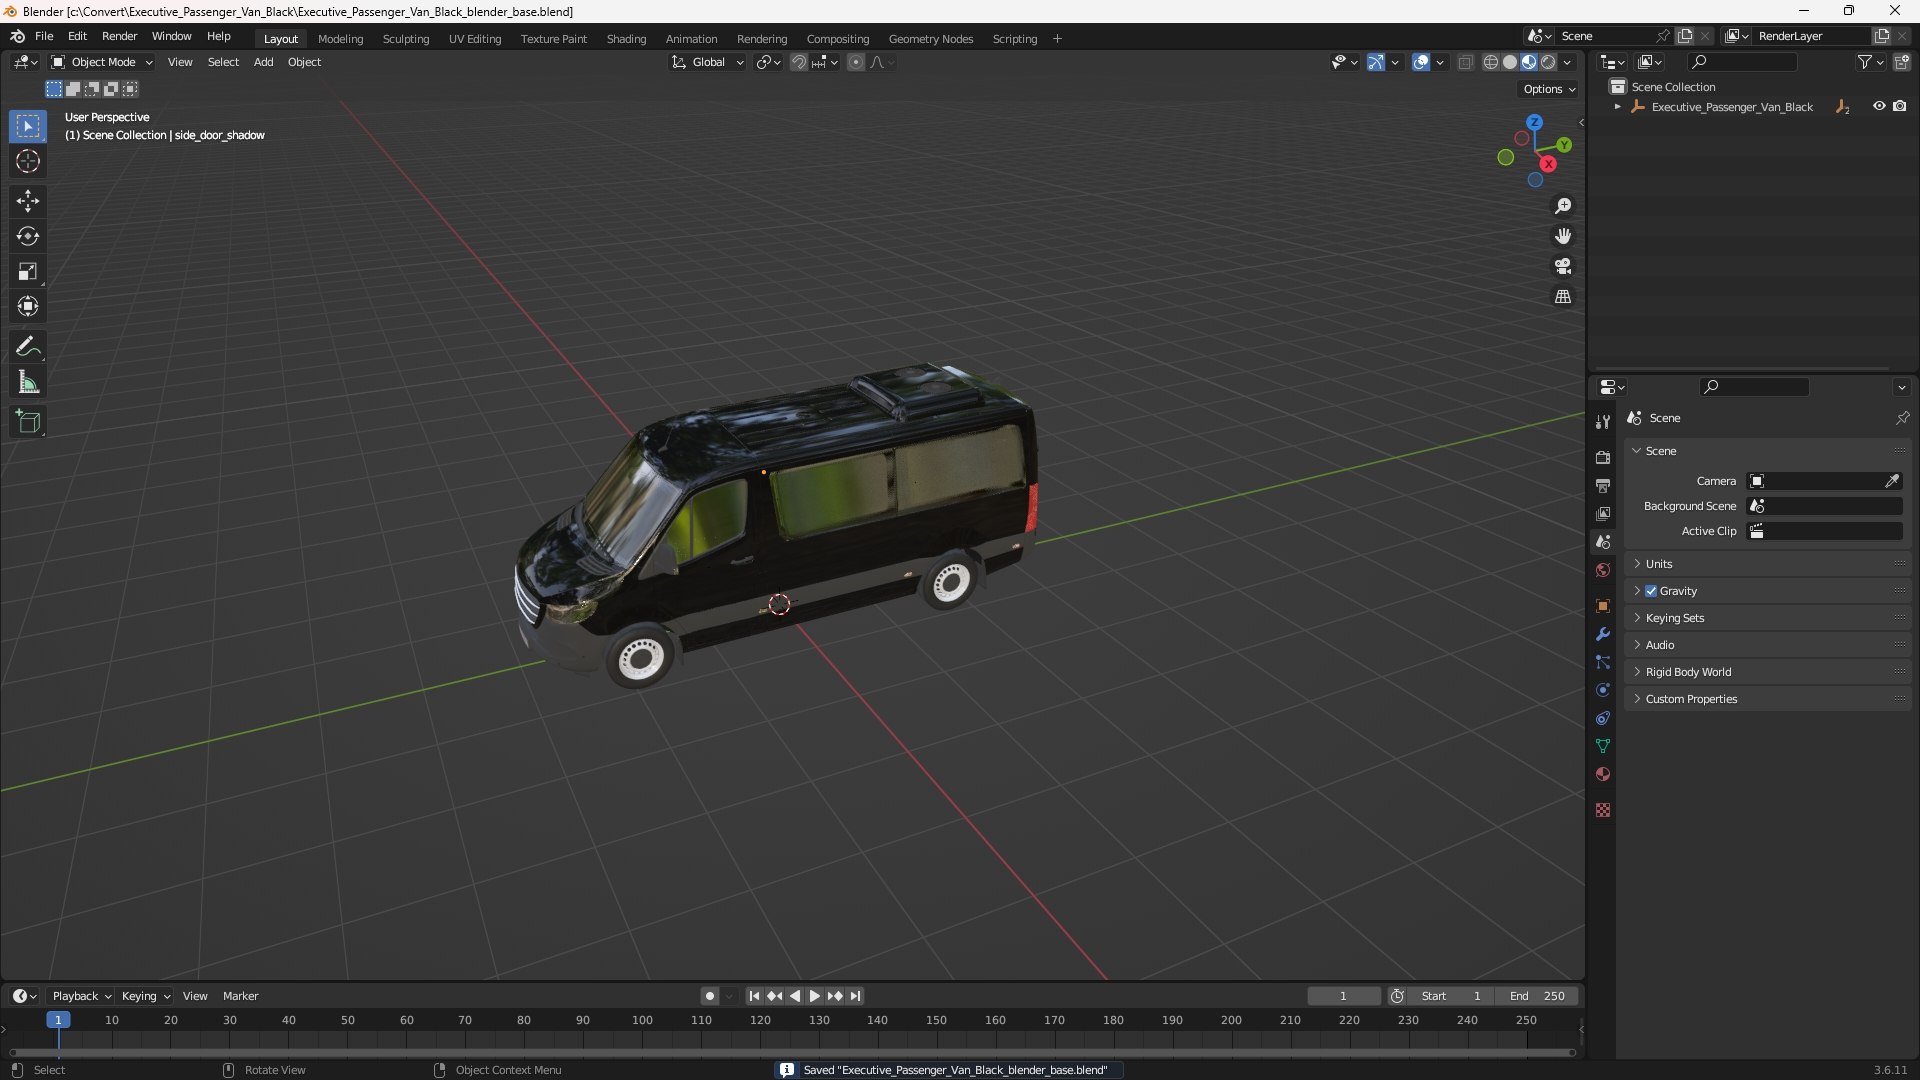Open the View Layer properties tab

[1603, 513]
